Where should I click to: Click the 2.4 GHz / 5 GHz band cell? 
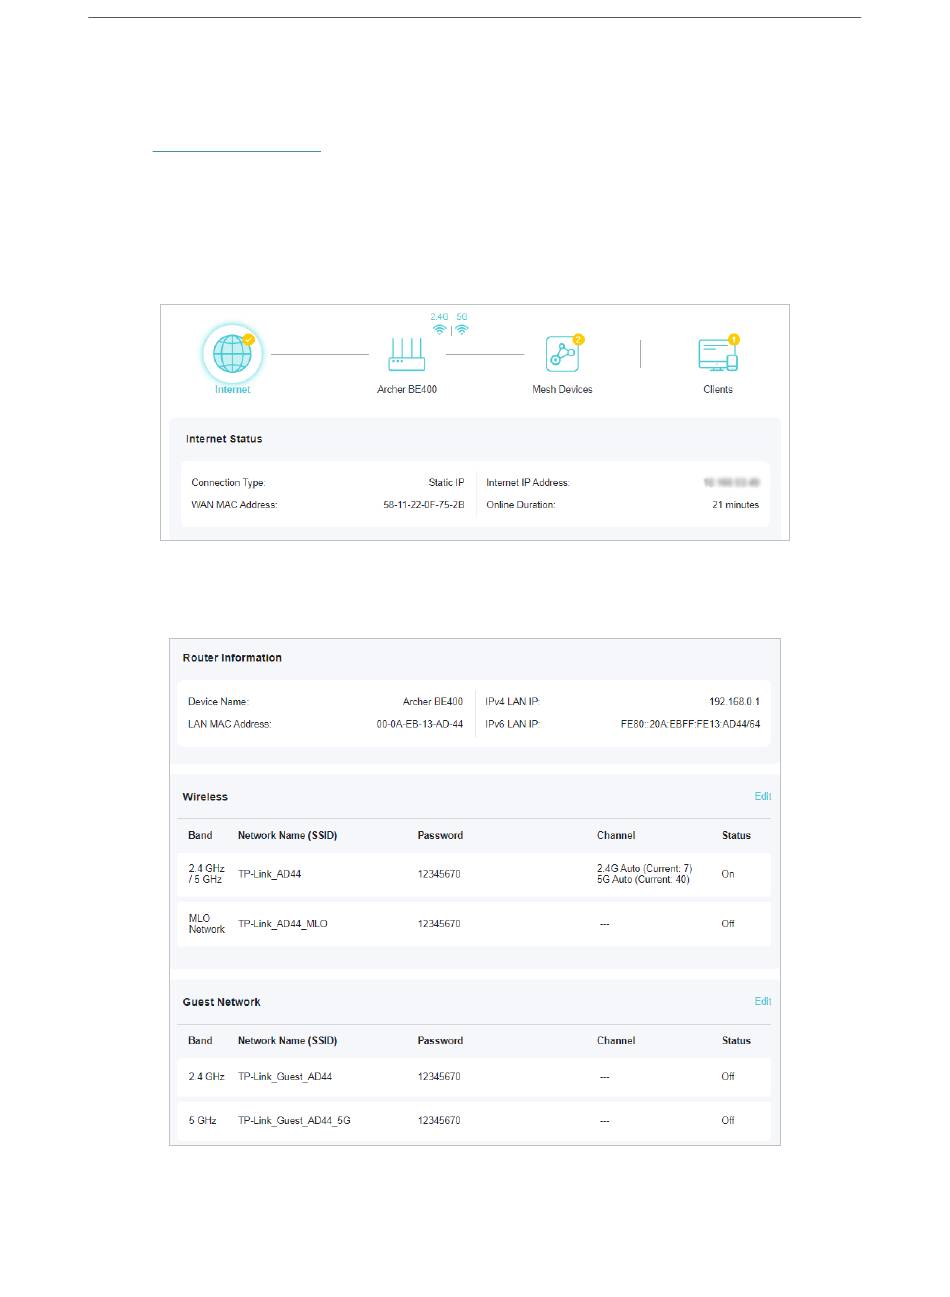tap(206, 874)
